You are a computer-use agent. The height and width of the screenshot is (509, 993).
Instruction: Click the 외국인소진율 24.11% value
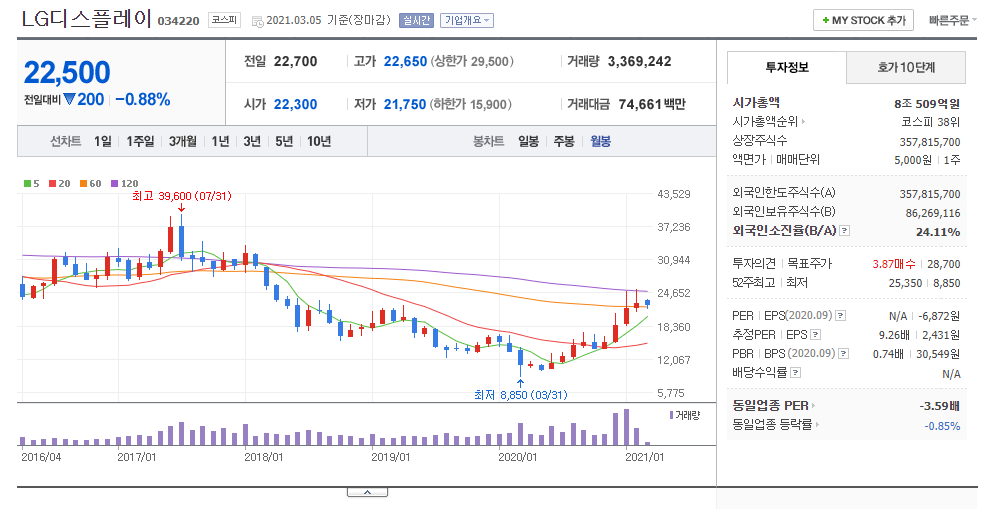tap(938, 232)
